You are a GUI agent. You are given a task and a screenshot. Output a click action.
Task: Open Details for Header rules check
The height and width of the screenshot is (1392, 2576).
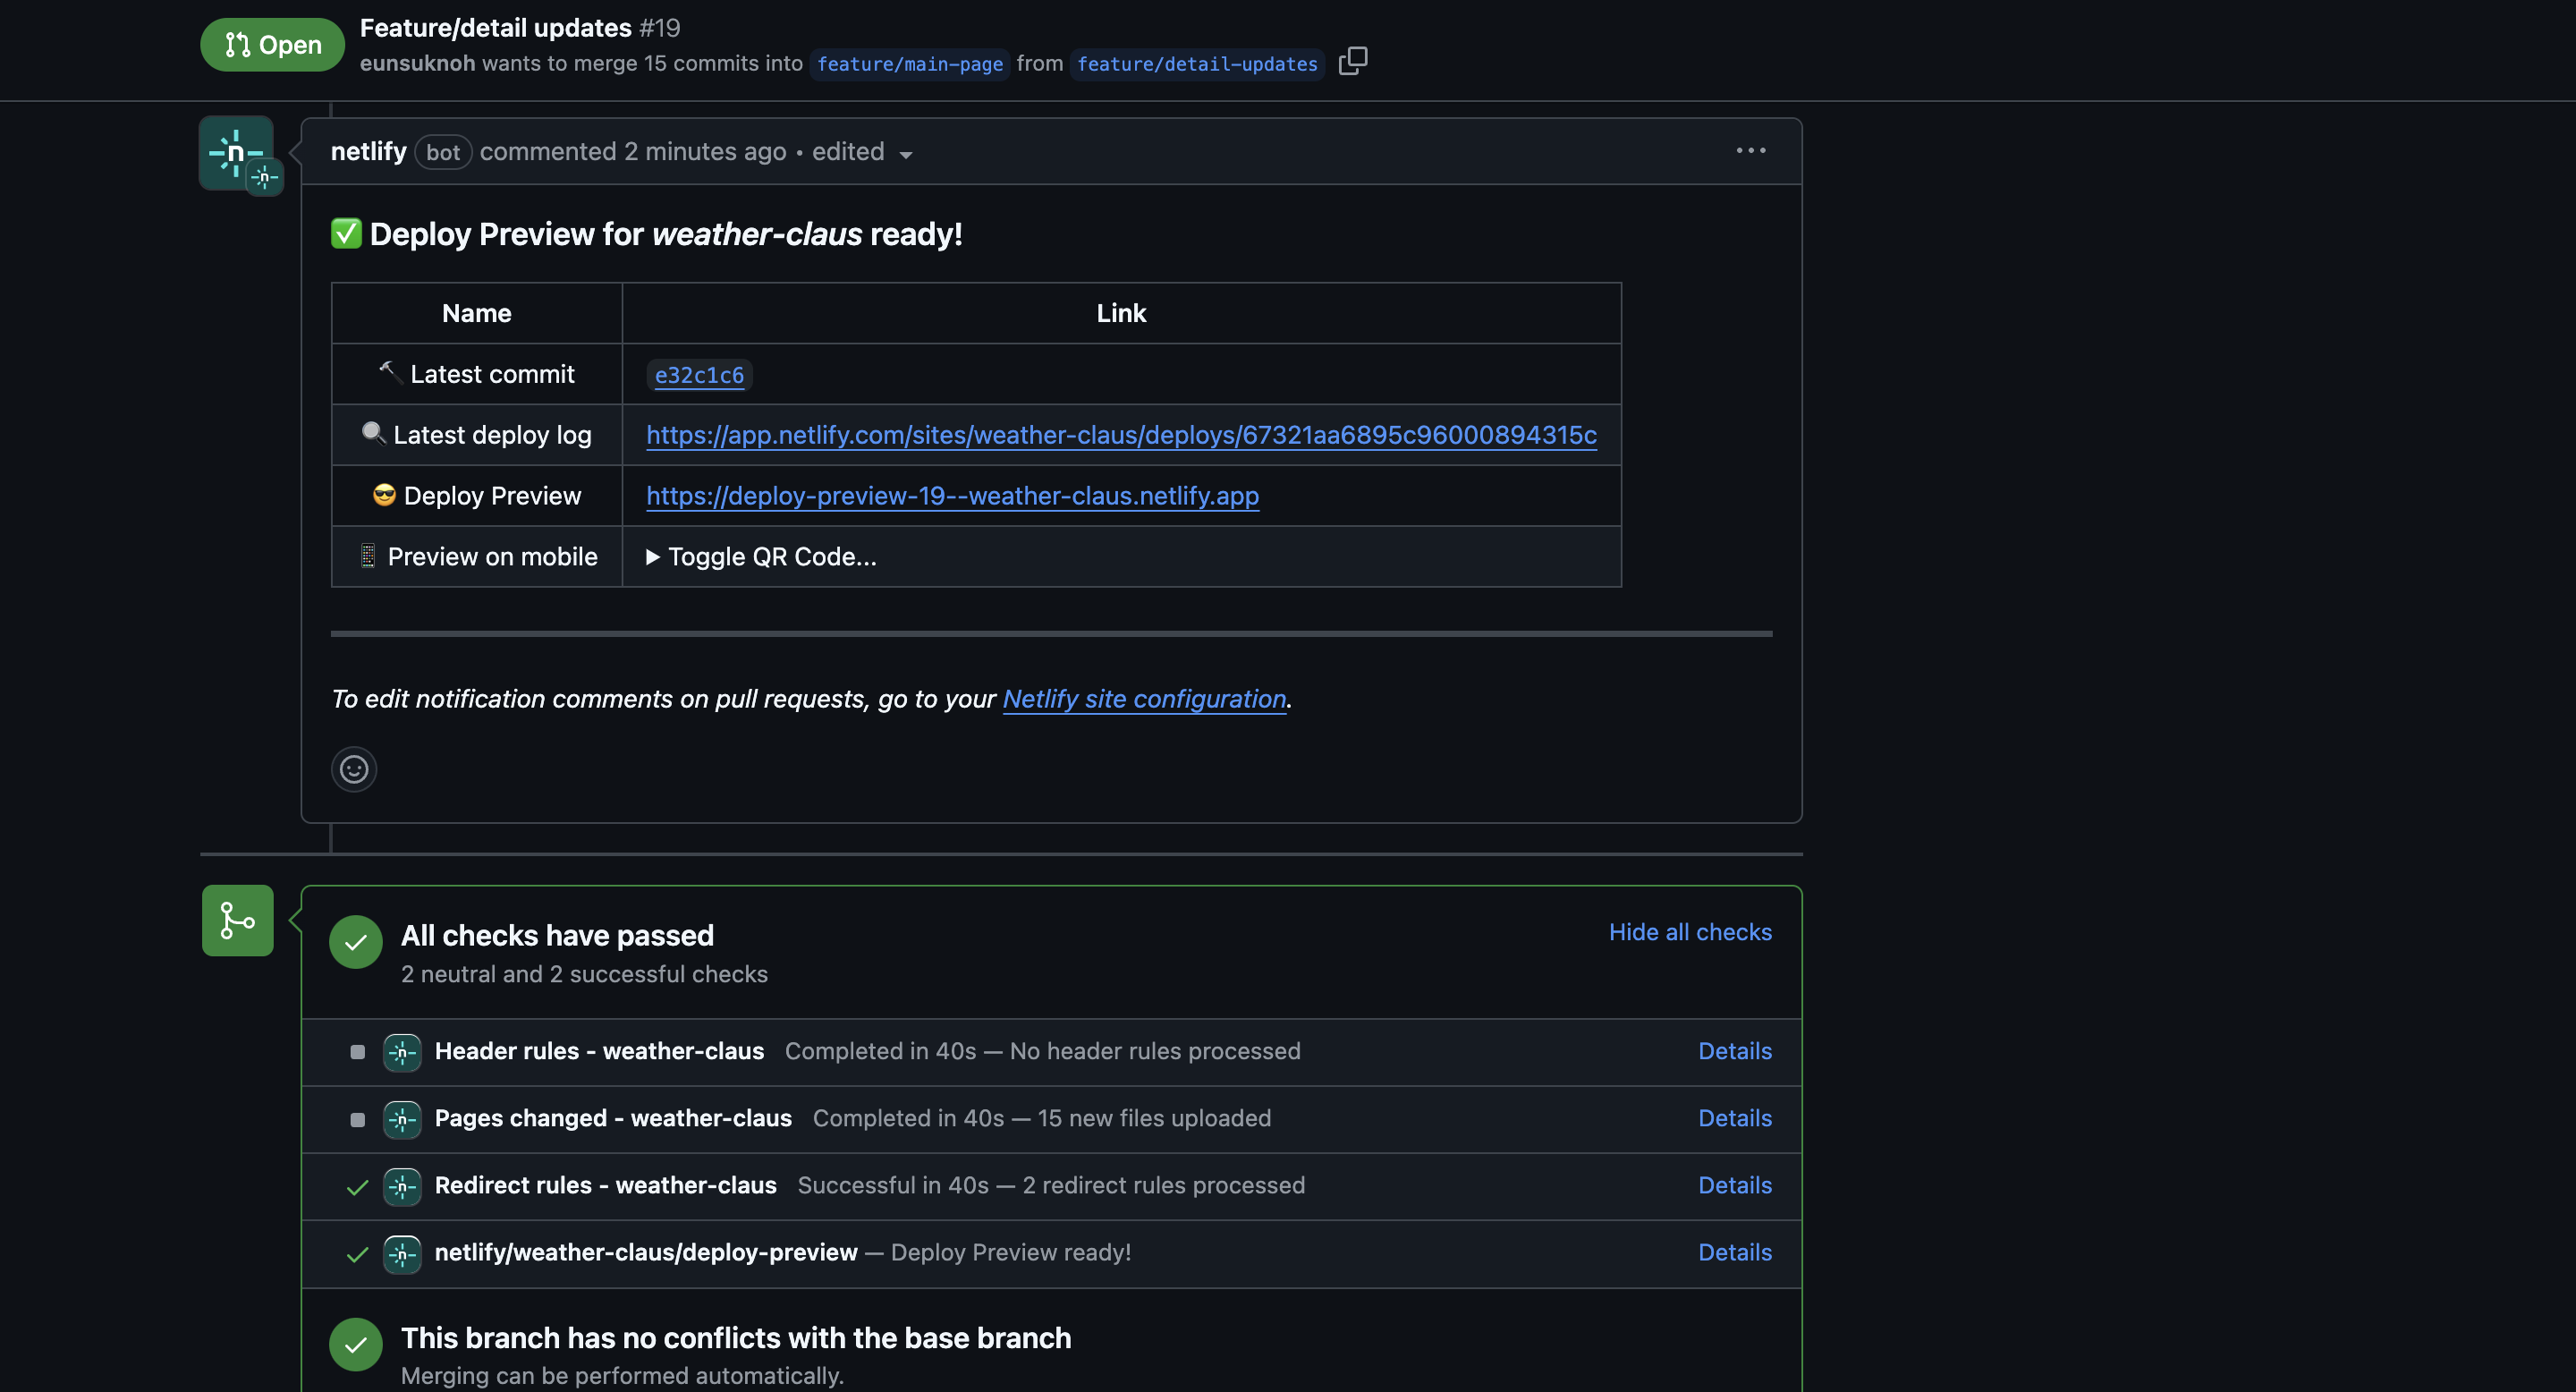tap(1734, 1051)
